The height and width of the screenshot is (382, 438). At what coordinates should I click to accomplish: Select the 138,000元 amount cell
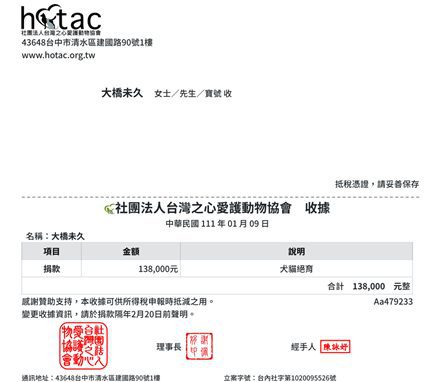point(131,269)
